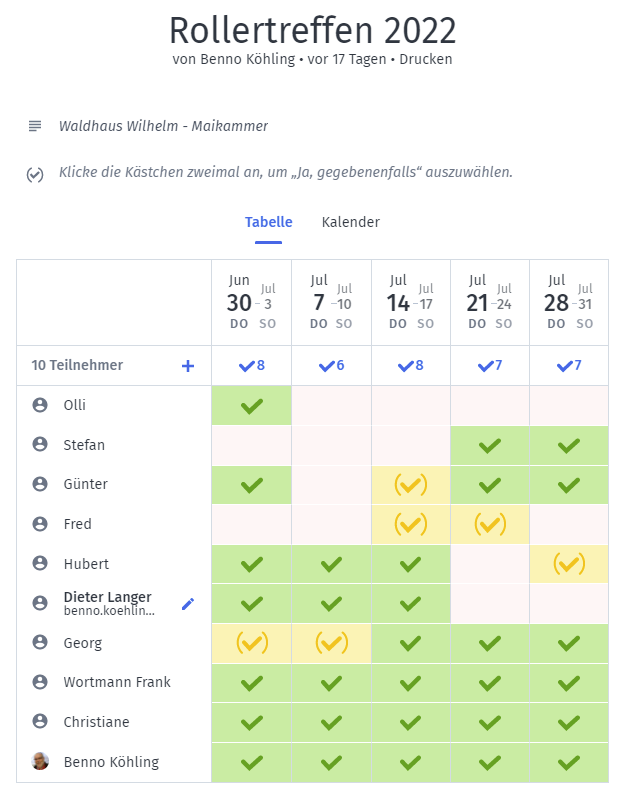The width and height of the screenshot is (625, 794).
Task: Click the blue checkmark count for Jun 30
Action: [252, 366]
